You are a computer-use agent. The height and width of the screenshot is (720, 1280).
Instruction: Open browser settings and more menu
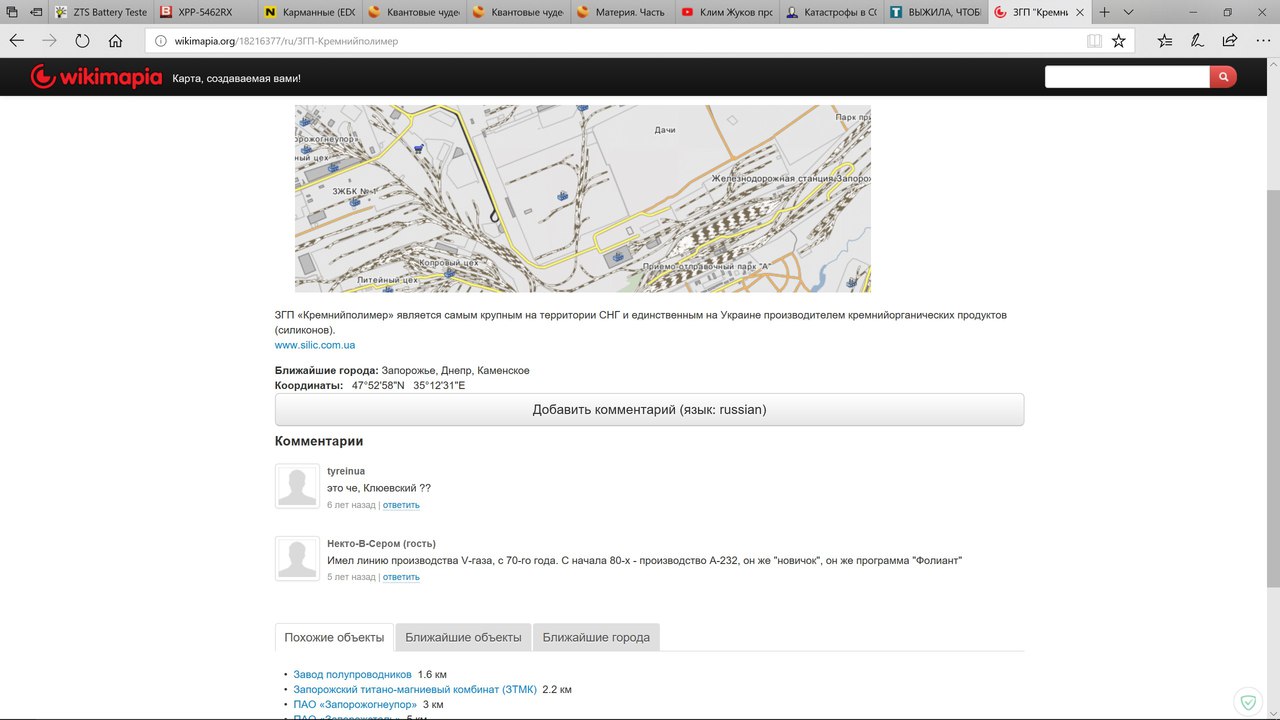coord(1262,41)
